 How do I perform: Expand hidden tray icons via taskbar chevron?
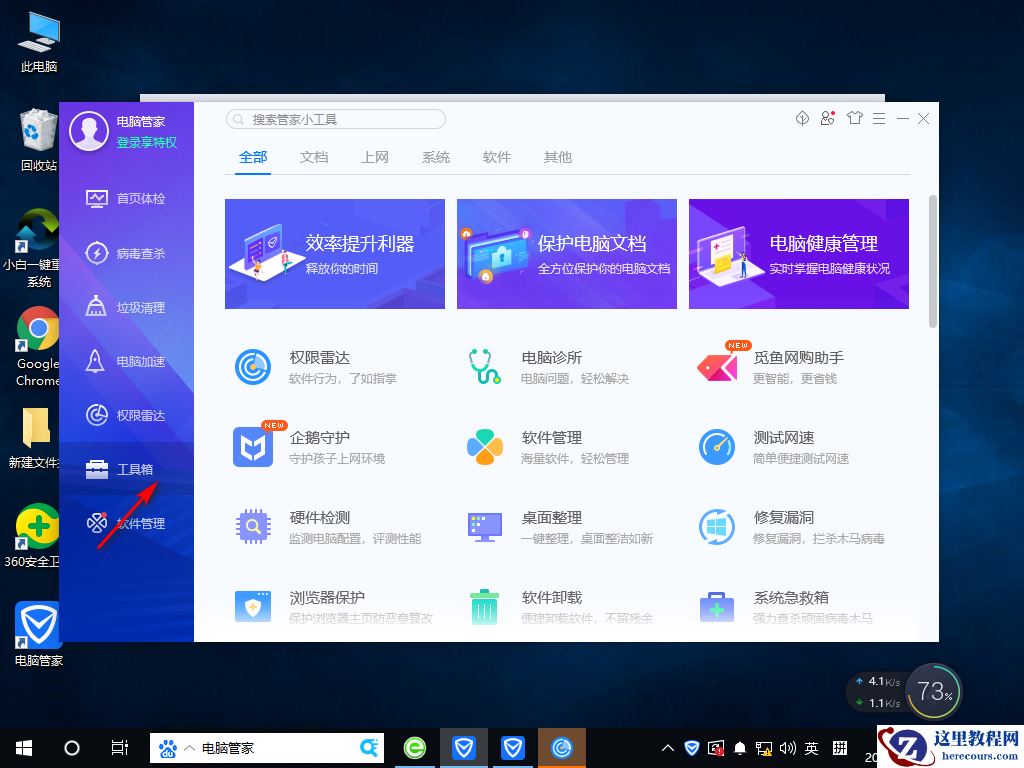667,747
